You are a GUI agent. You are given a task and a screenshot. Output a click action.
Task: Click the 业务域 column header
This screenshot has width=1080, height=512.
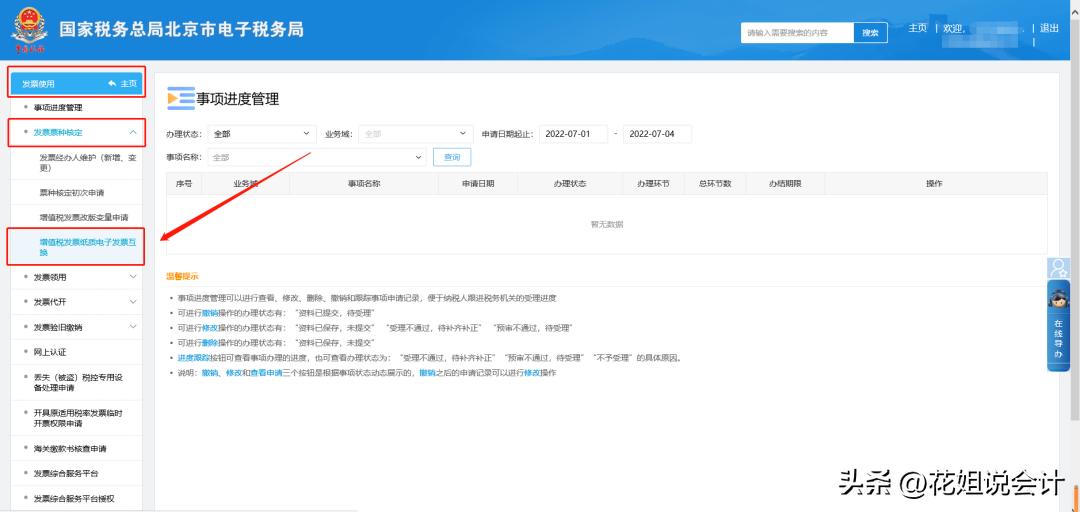[x=246, y=183]
